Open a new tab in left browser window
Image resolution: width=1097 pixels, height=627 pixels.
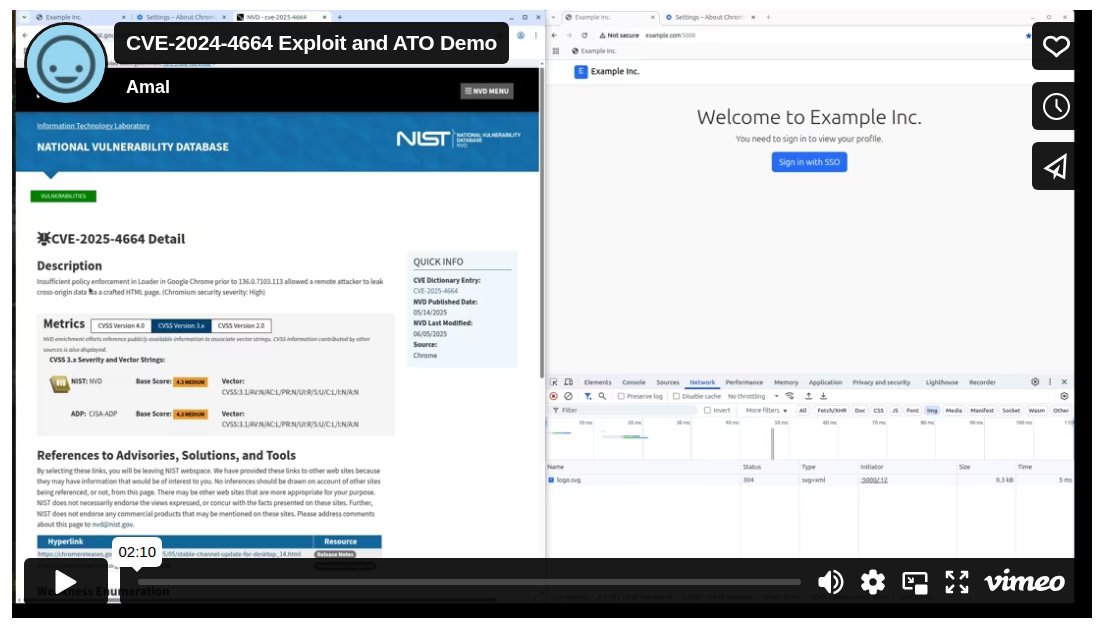pyautogui.click(x=340, y=17)
